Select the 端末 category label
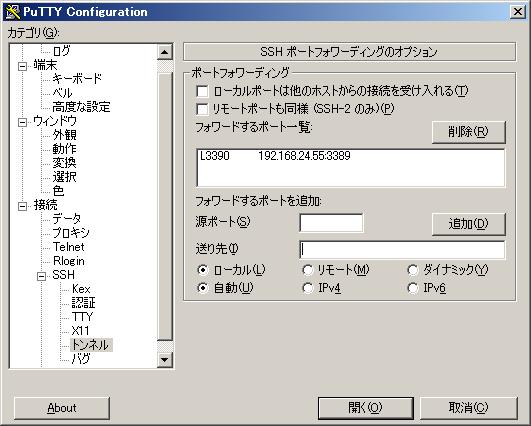Viewport: 531px width, 426px height. pos(45,65)
